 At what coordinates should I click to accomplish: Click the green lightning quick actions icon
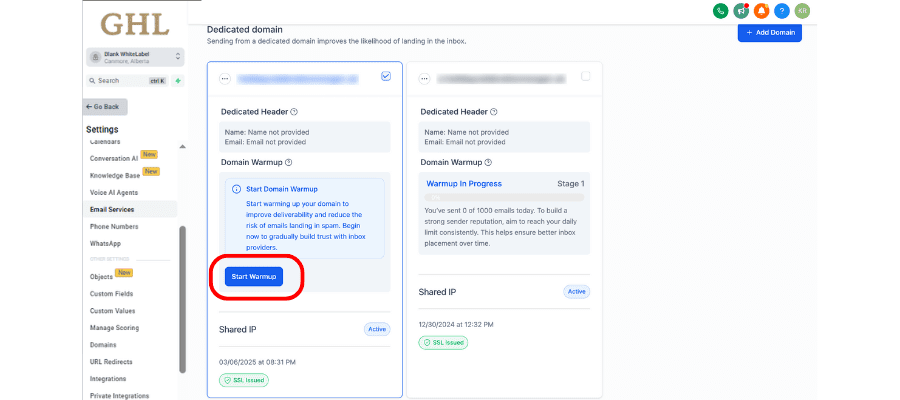pyautogui.click(x=178, y=81)
